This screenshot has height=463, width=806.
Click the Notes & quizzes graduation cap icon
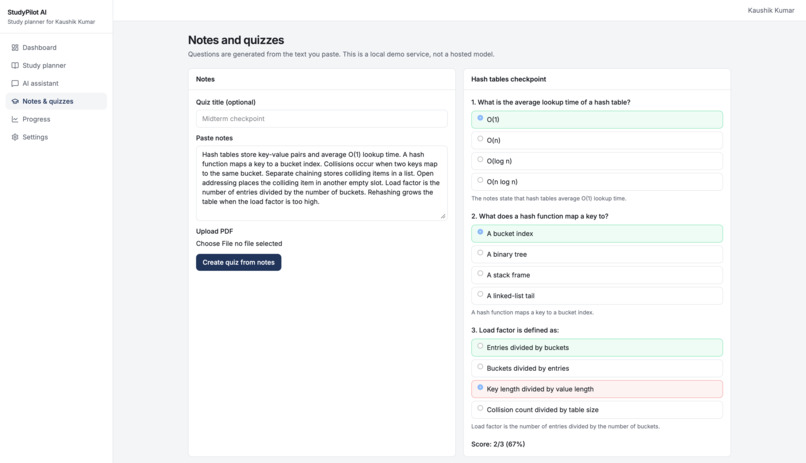click(x=15, y=101)
